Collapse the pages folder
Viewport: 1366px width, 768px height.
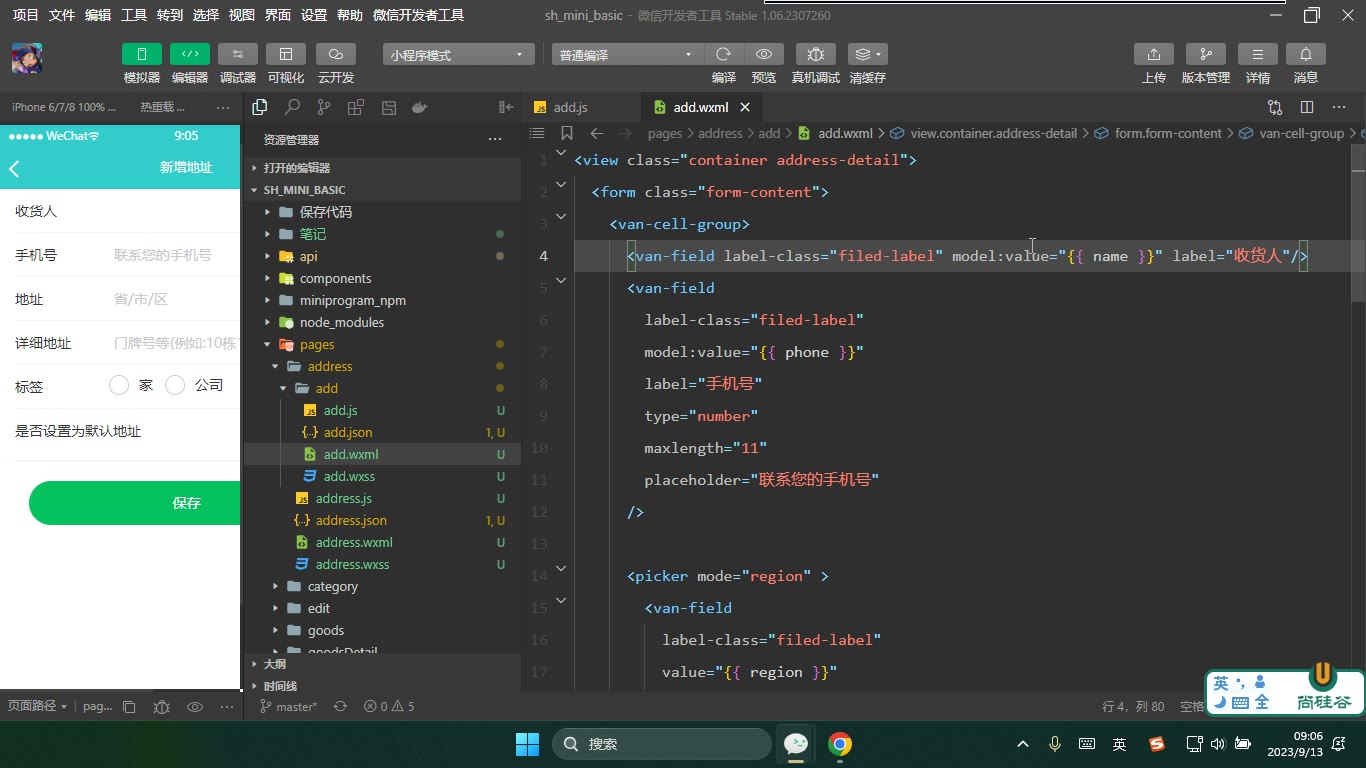point(267,344)
